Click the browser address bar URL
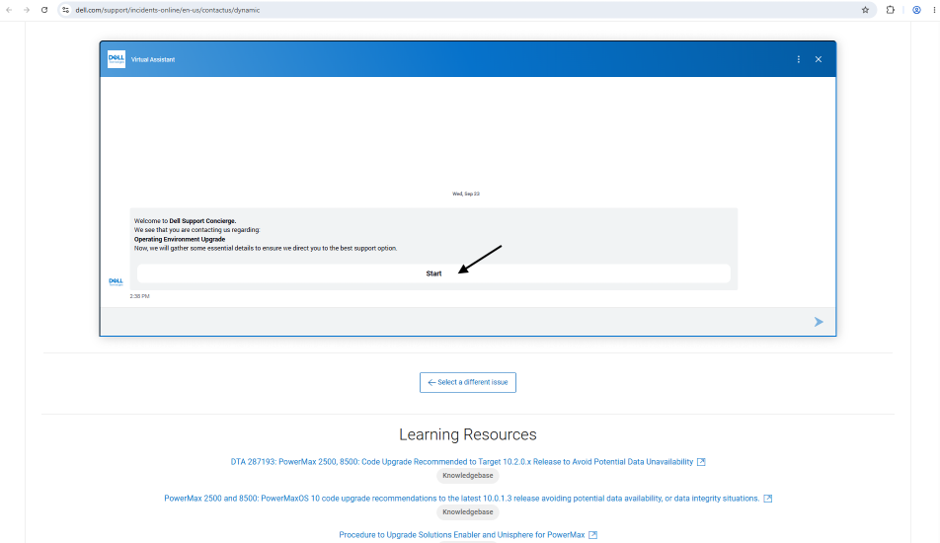 (x=168, y=10)
